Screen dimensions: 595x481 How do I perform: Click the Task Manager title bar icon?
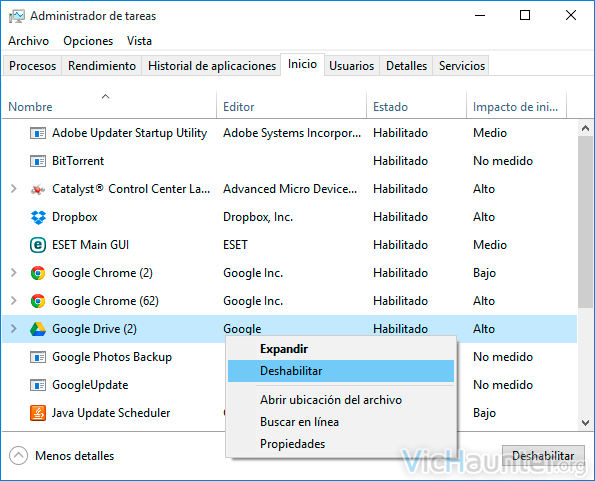point(16,16)
